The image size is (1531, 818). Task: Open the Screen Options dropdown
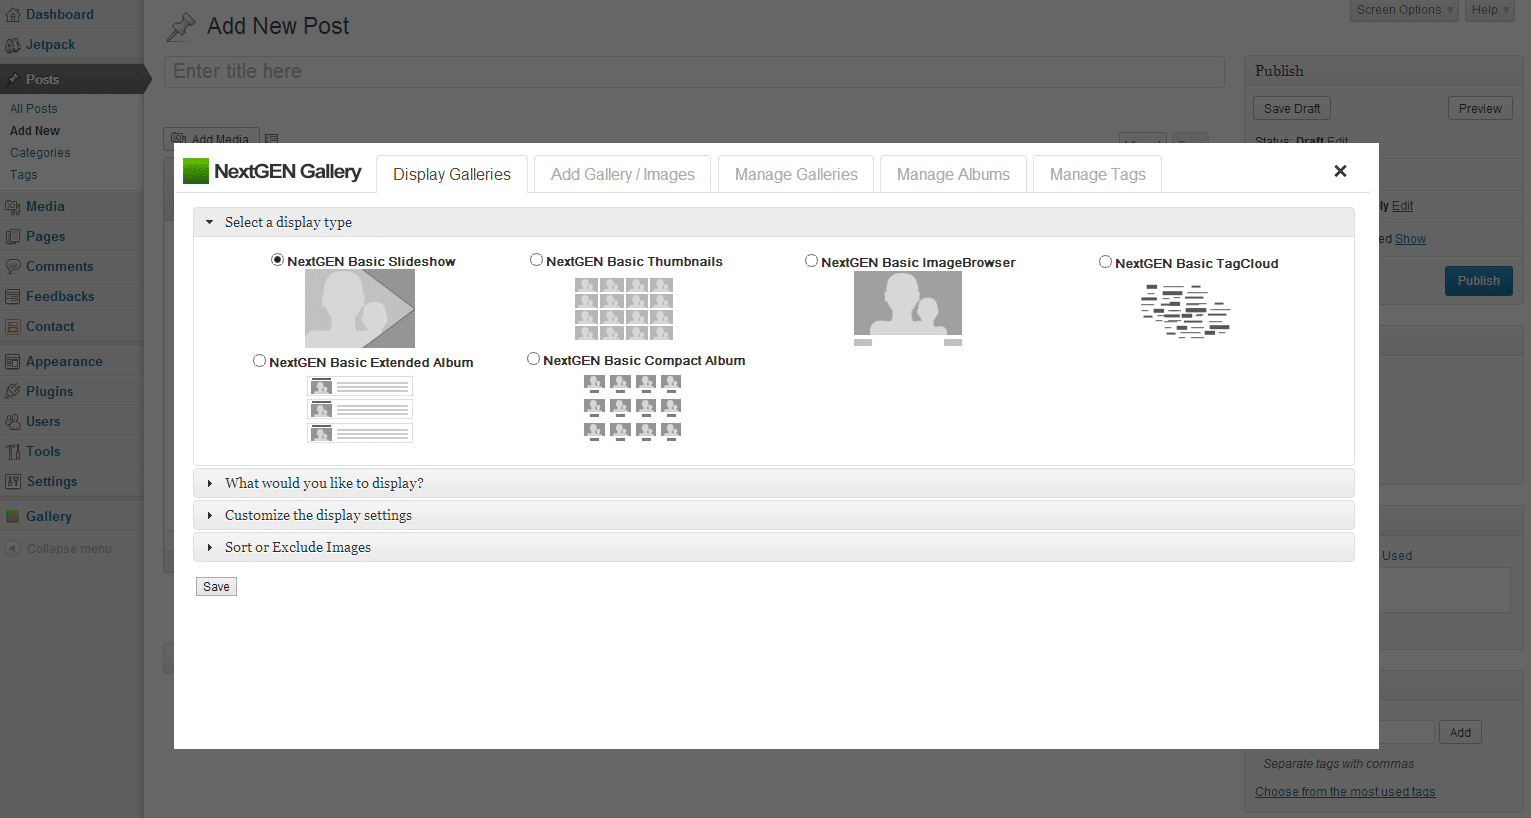tap(1405, 10)
